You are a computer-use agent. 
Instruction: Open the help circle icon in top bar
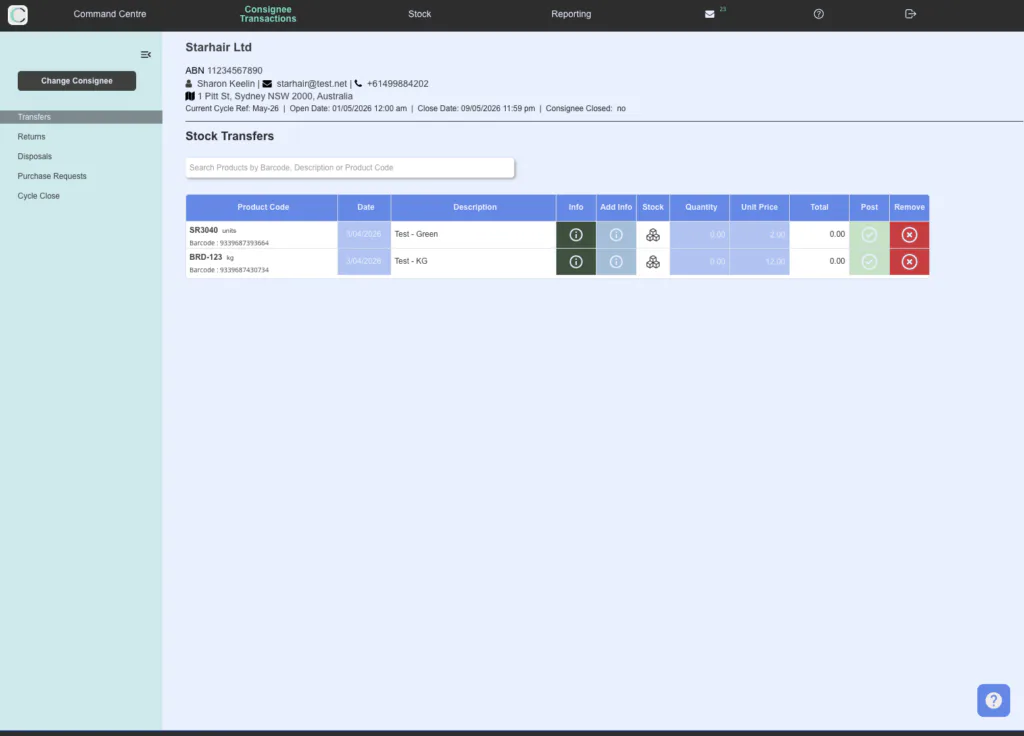(818, 14)
